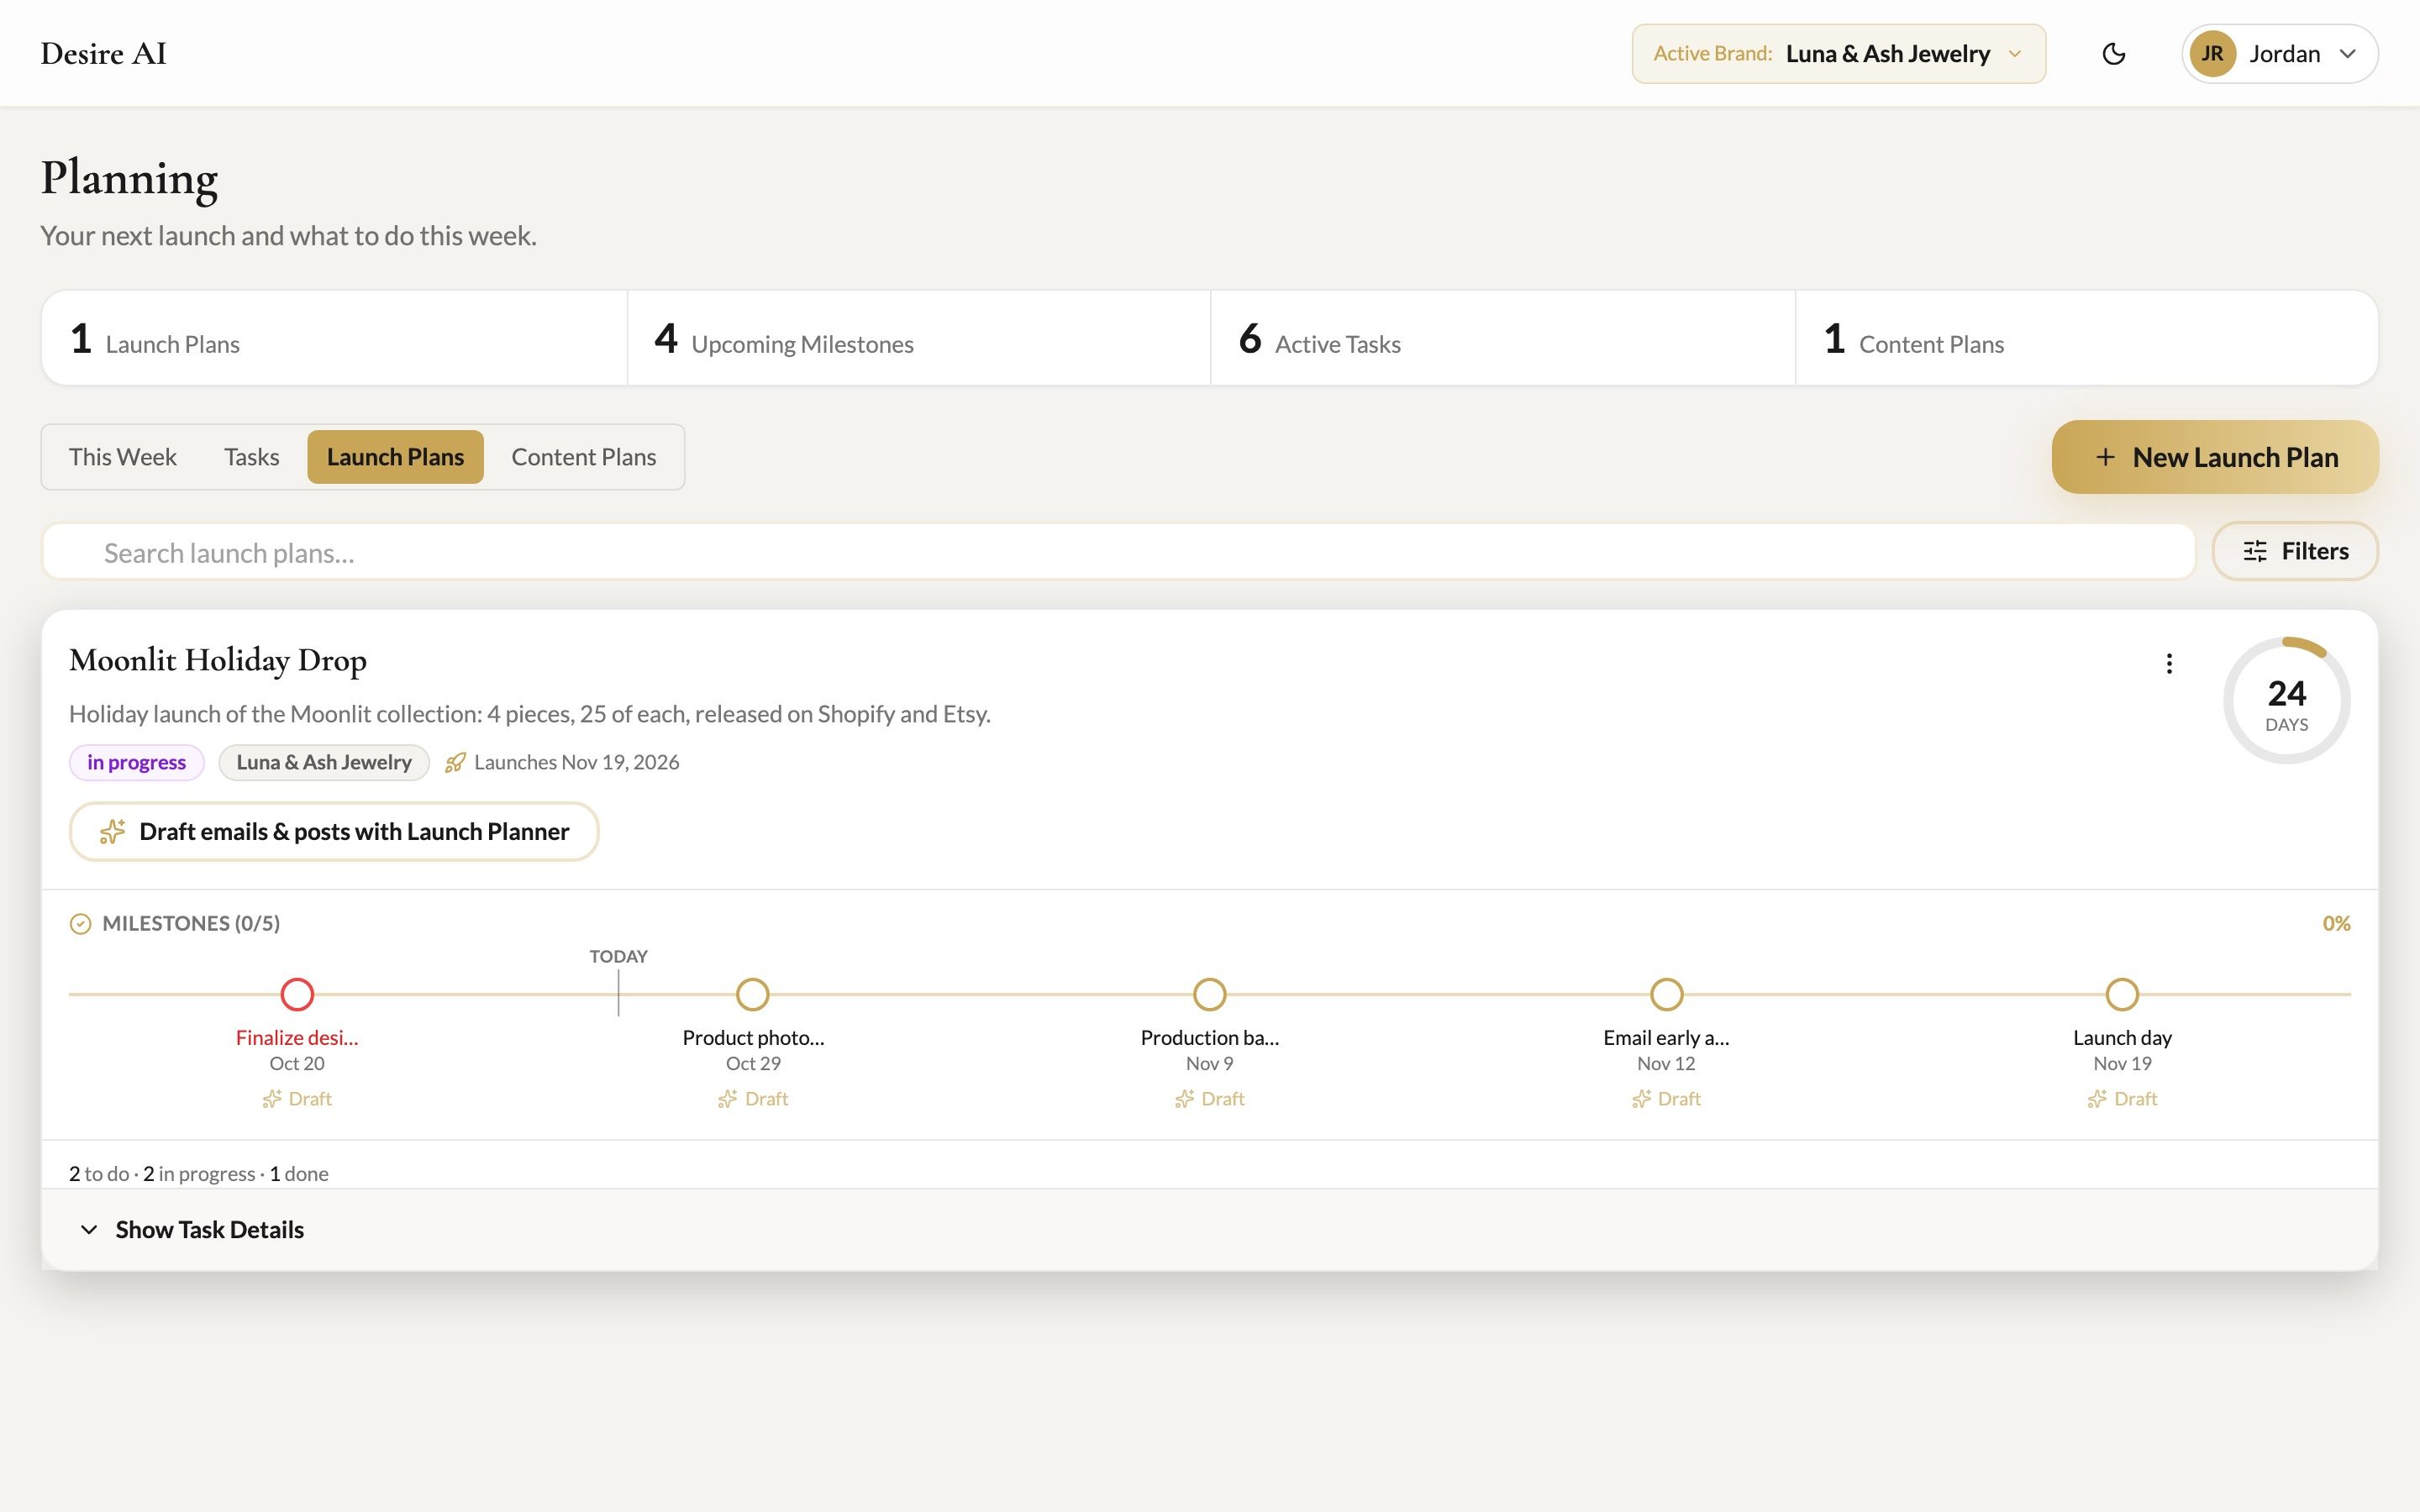Viewport: 2420px width, 1512px height.
Task: Click the Search launch plans field
Action: pyautogui.click(x=1118, y=552)
